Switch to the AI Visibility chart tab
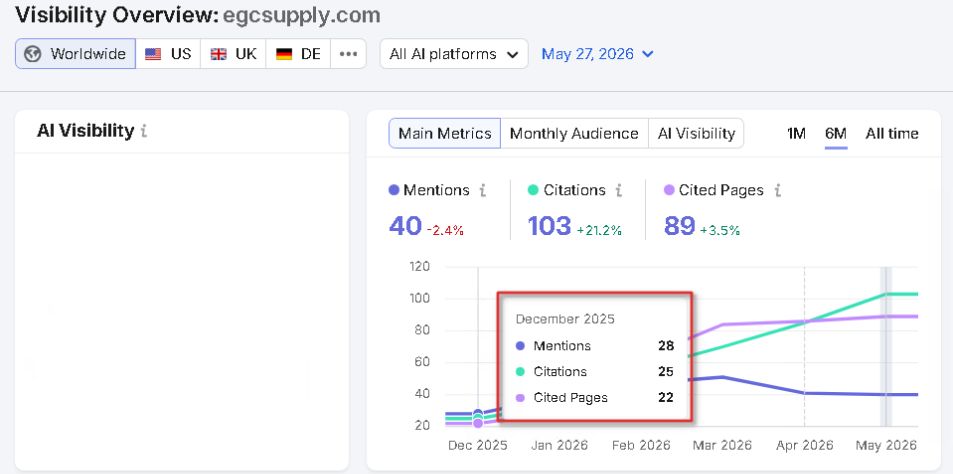 [x=697, y=134]
